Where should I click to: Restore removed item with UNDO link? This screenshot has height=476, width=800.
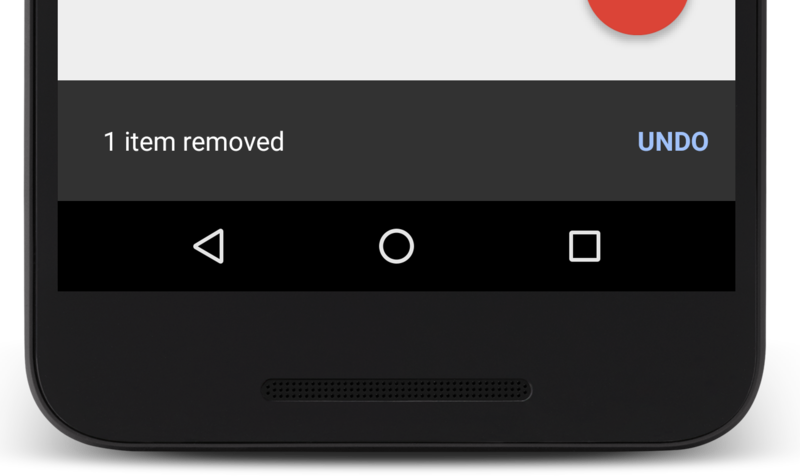(x=673, y=142)
